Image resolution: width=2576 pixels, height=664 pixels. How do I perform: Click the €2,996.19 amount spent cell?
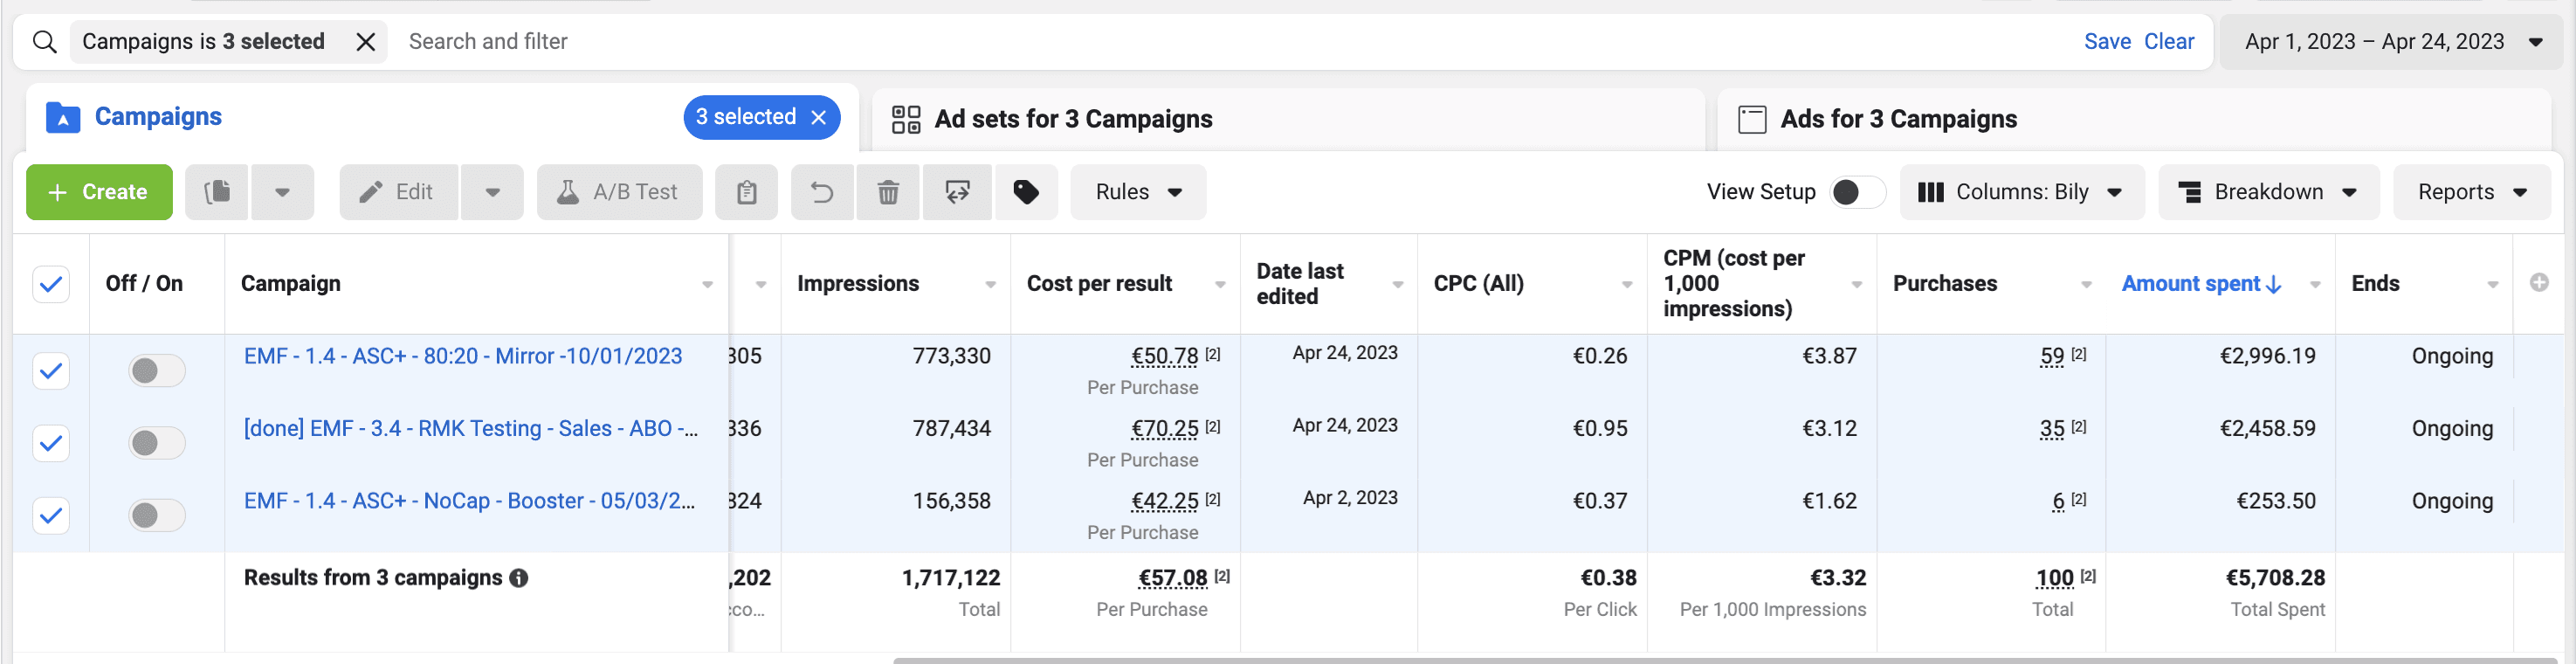pyautogui.click(x=2267, y=356)
